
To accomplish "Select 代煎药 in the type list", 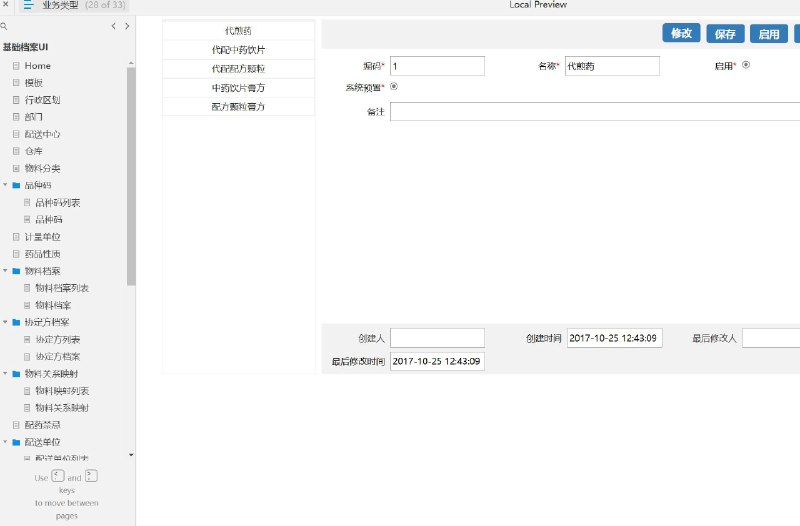I will (x=238, y=31).
